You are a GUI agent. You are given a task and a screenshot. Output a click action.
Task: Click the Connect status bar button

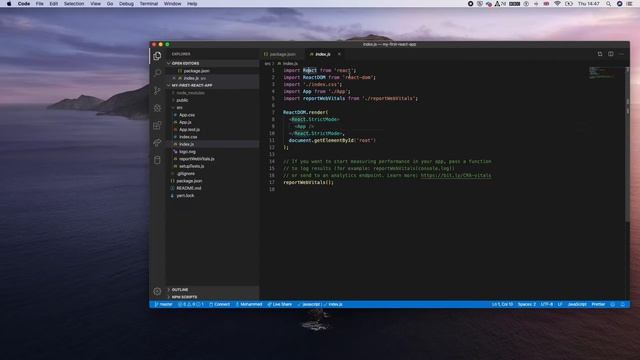coord(220,304)
